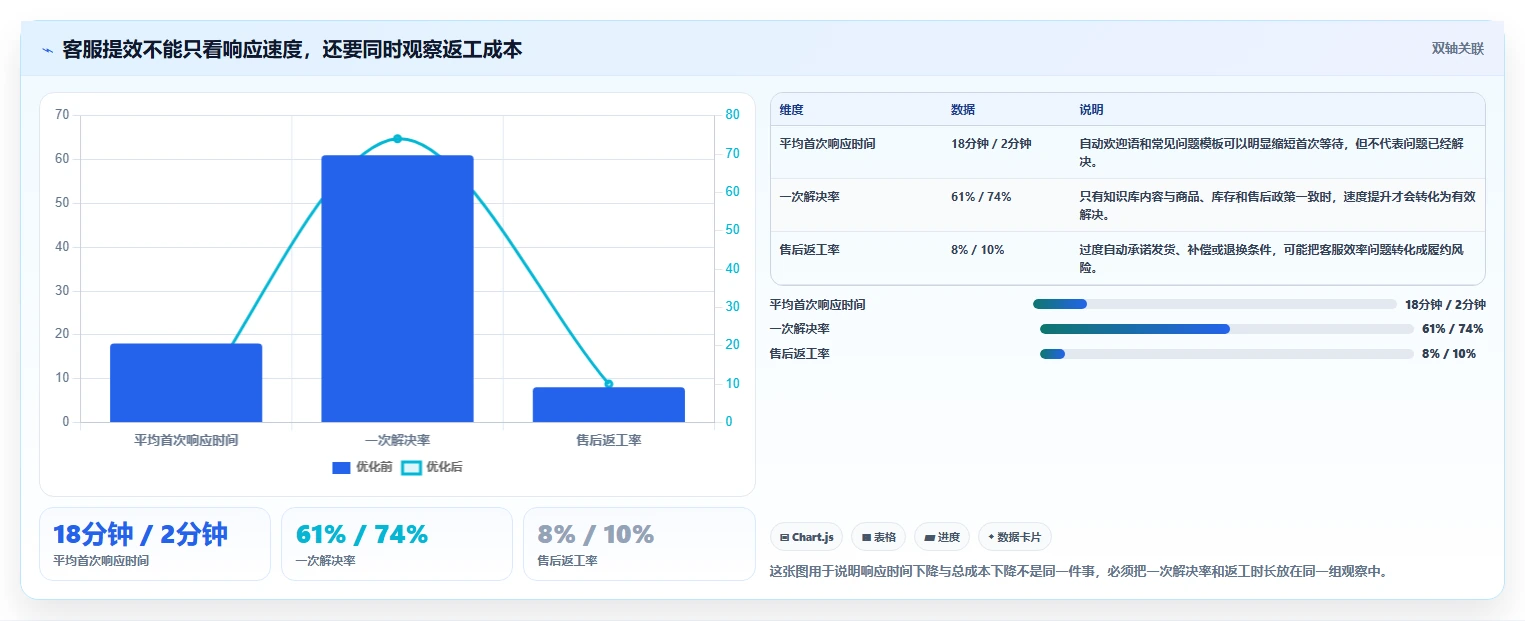Click the star icon in 数据卡片 chip
The image size is (1525, 621).
[x=991, y=537]
